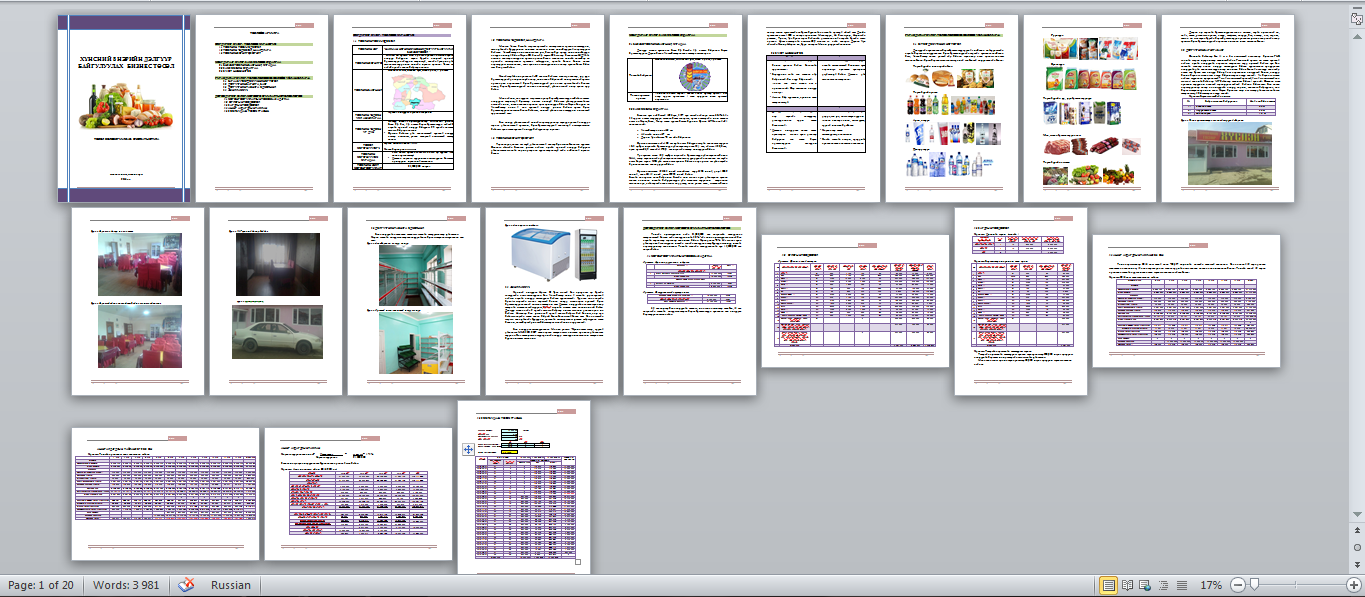This screenshot has width=1365, height=597.
Task: Click the proofing errors book icon
Action: pyautogui.click(x=186, y=585)
